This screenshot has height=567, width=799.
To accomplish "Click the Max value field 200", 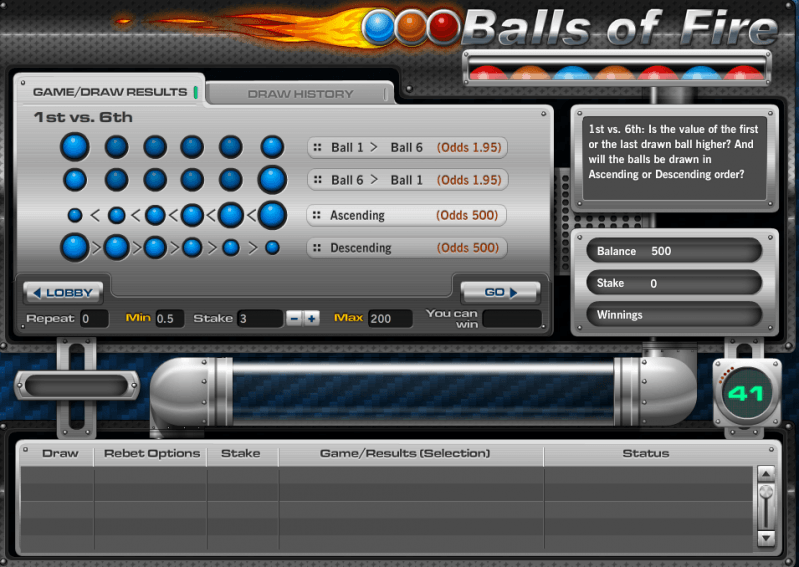I will point(390,319).
